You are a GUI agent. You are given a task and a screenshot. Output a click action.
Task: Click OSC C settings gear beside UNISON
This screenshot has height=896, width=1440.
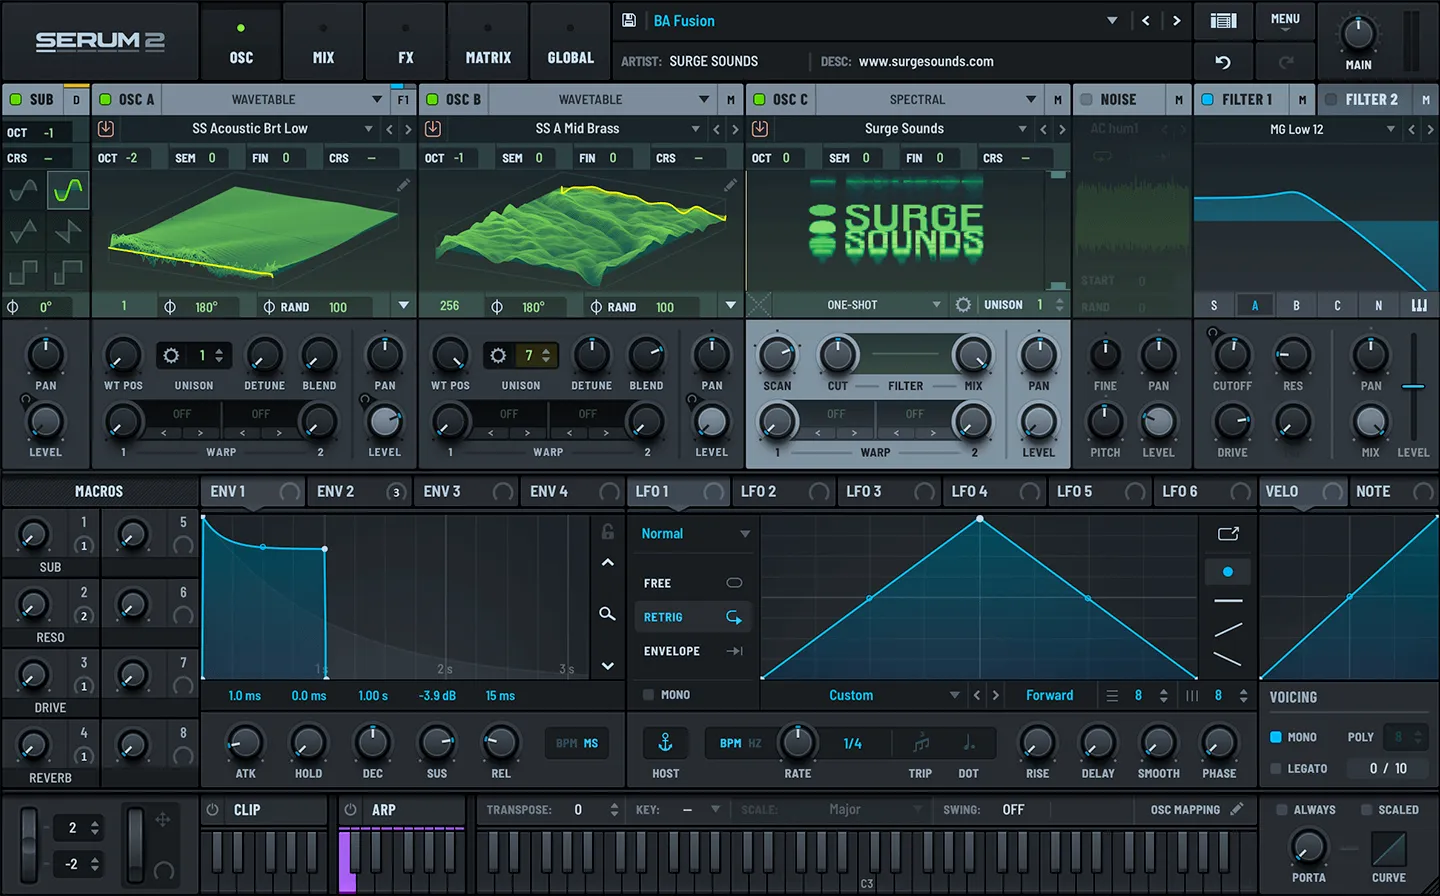(963, 305)
